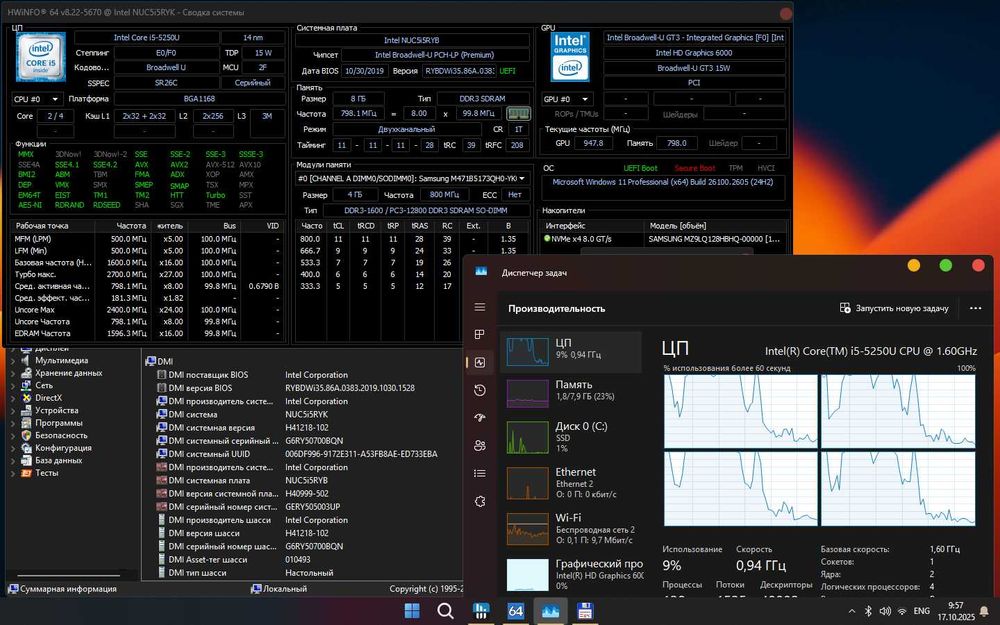The image size is (1000, 625).
Task: Open the Windows Start button
Action: pyautogui.click(x=413, y=611)
